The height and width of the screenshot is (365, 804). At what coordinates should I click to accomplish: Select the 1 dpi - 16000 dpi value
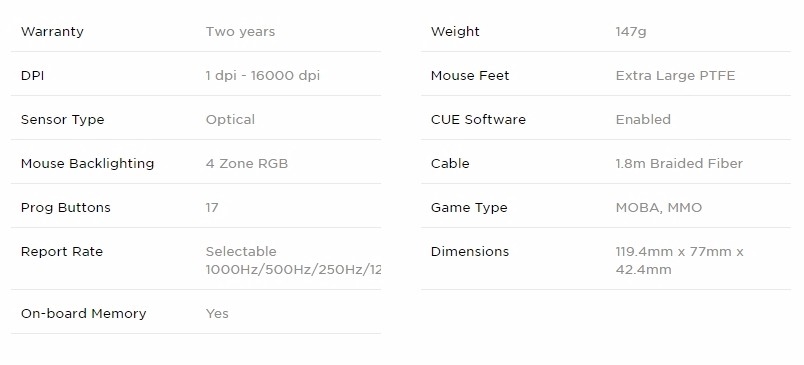point(263,76)
